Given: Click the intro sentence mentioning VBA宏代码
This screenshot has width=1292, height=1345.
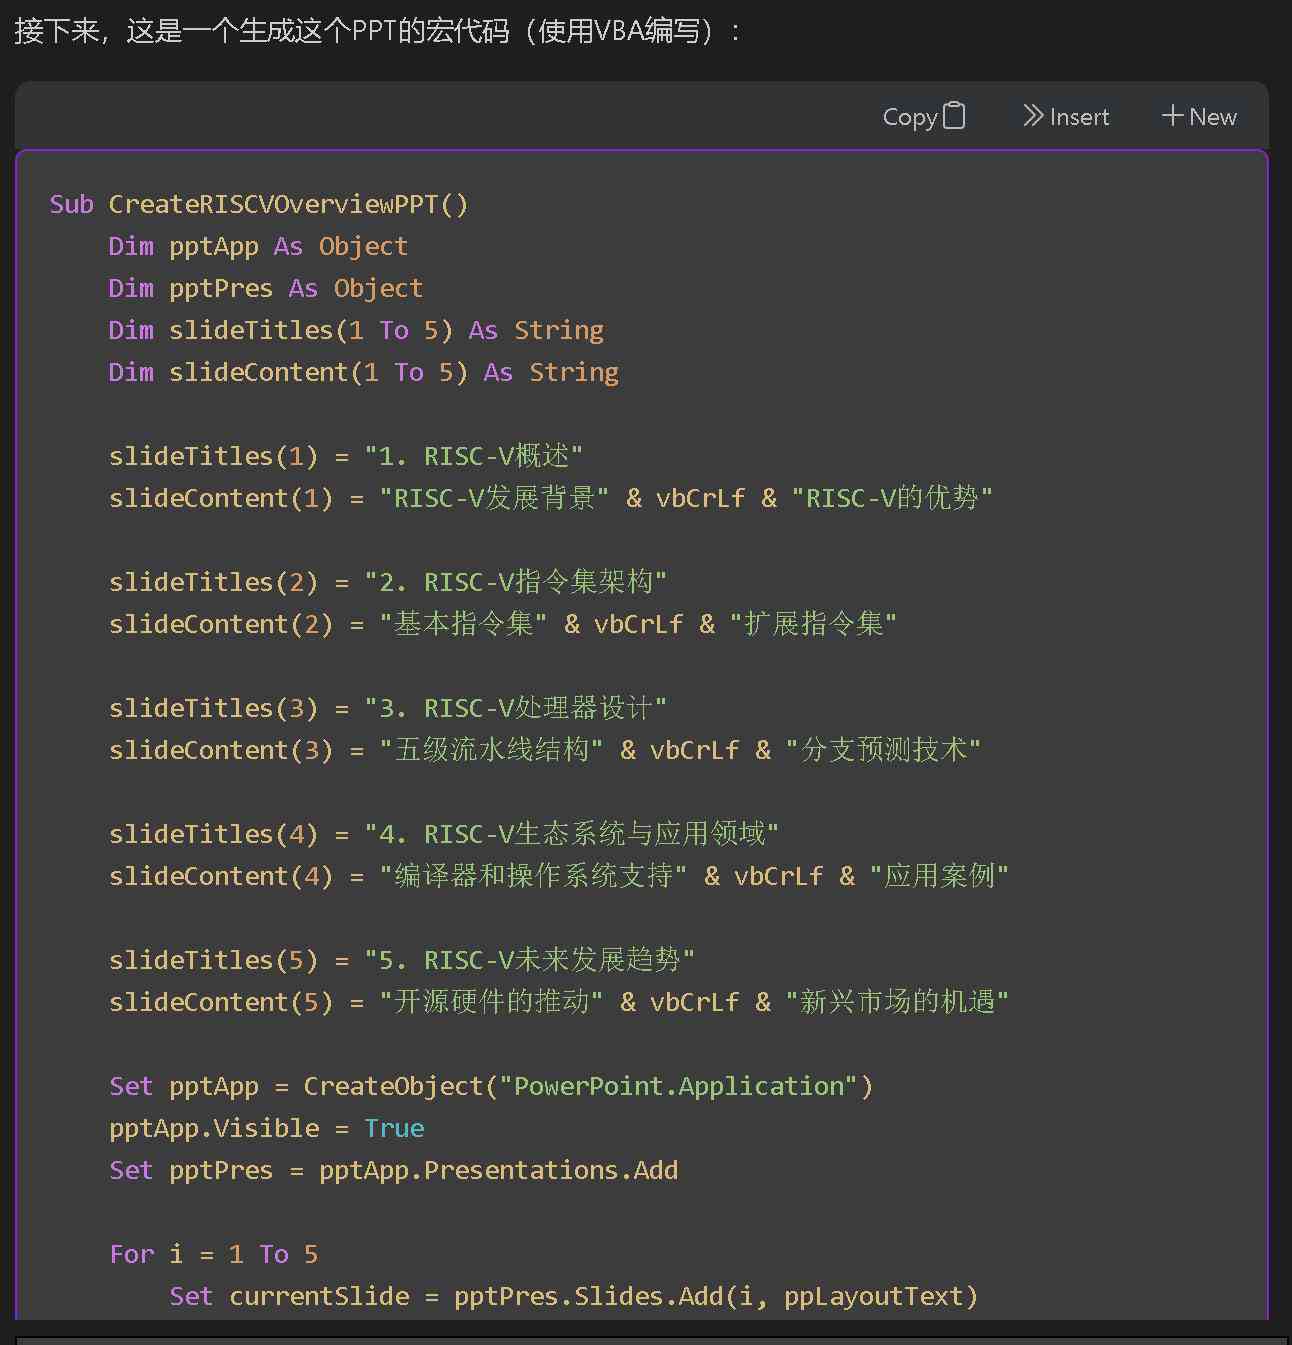Looking at the screenshot, I should 378,31.
